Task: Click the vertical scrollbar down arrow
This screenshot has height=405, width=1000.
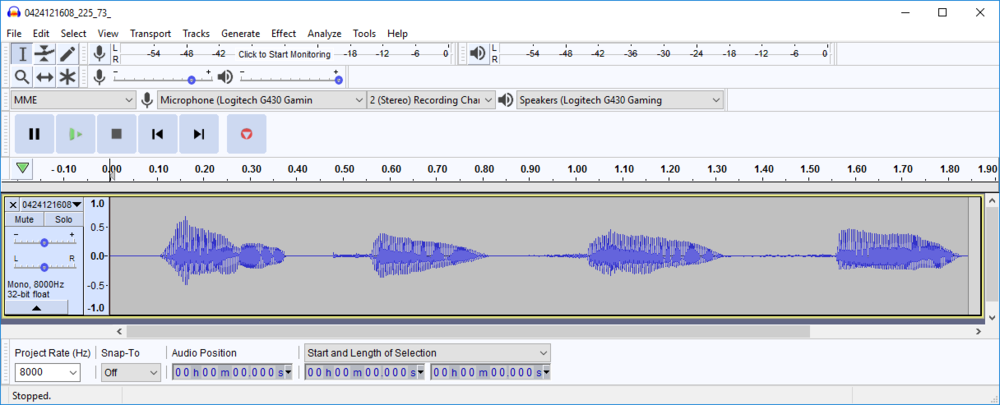Action: 992,317
